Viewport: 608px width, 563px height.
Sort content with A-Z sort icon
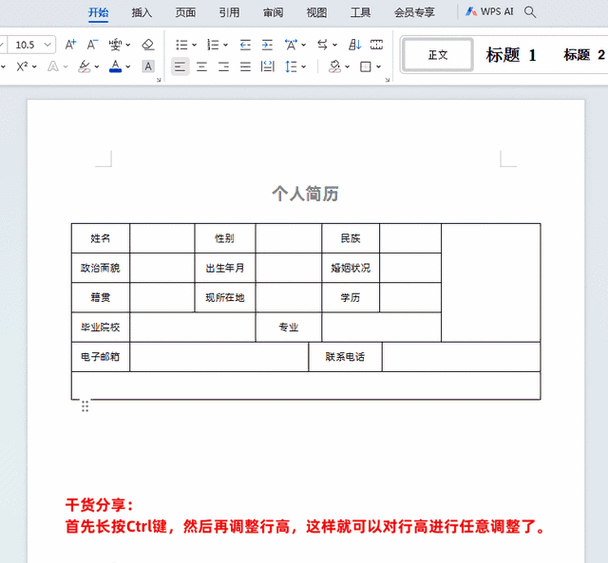[354, 45]
